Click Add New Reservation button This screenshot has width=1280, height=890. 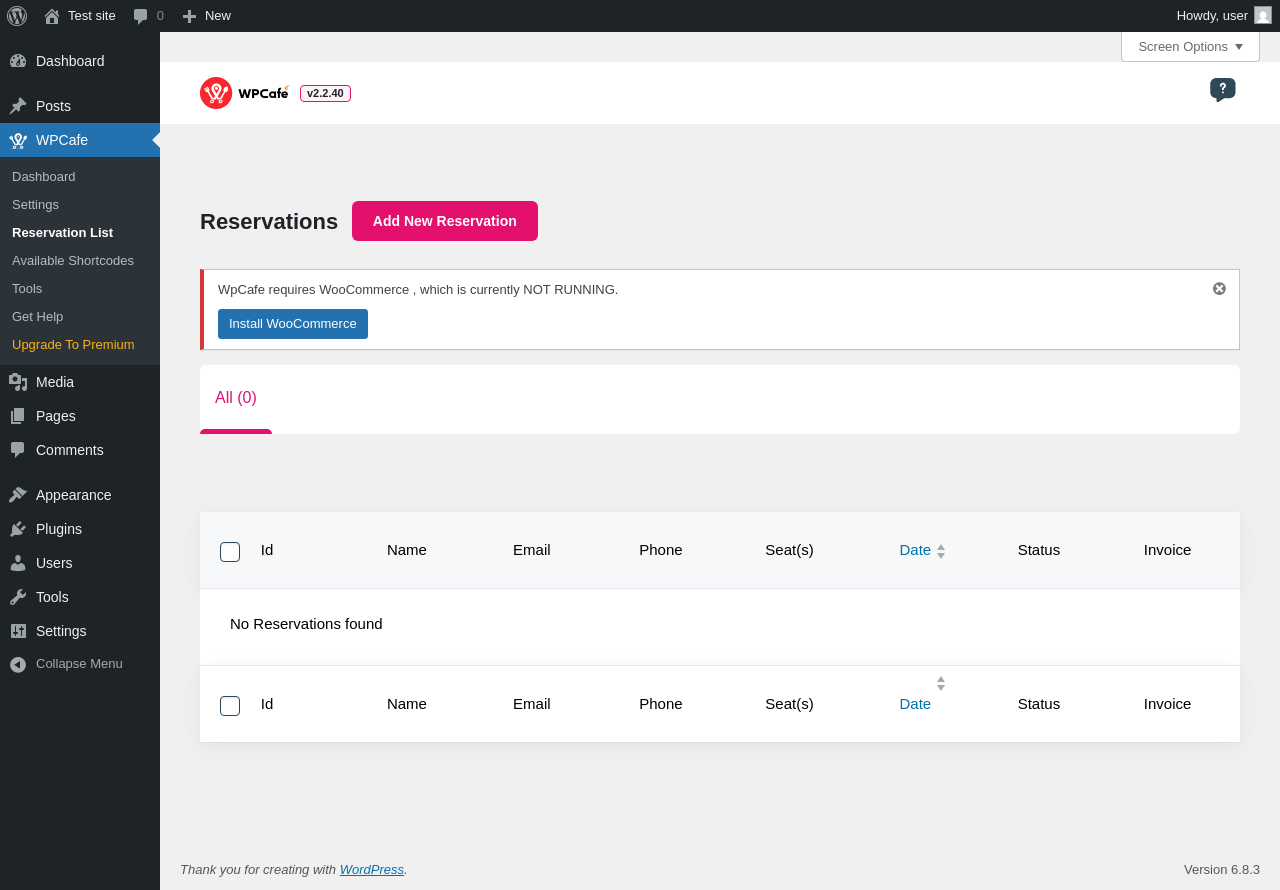(445, 221)
